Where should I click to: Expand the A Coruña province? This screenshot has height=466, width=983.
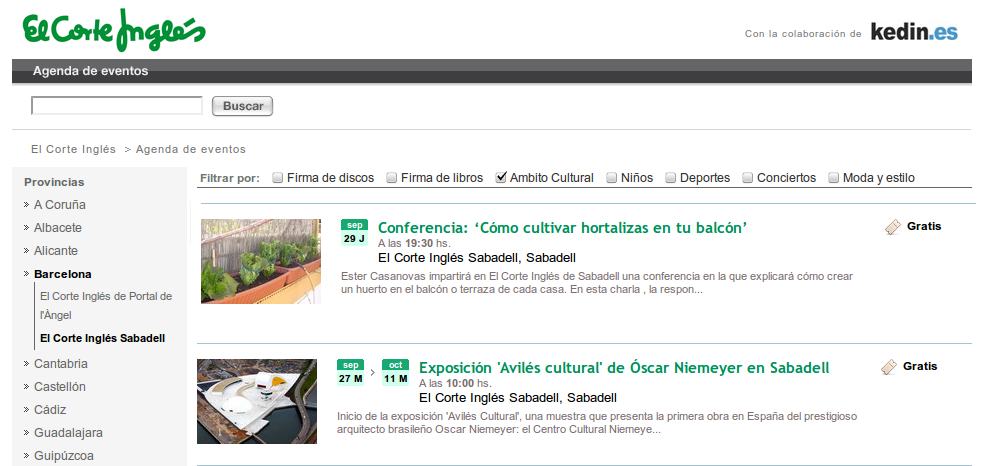coord(59,205)
